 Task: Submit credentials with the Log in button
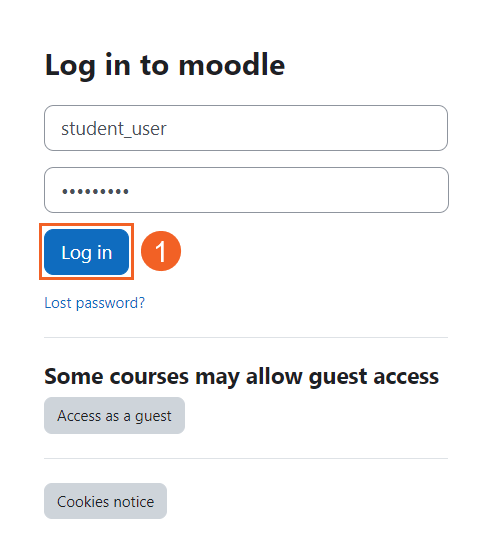(x=86, y=252)
